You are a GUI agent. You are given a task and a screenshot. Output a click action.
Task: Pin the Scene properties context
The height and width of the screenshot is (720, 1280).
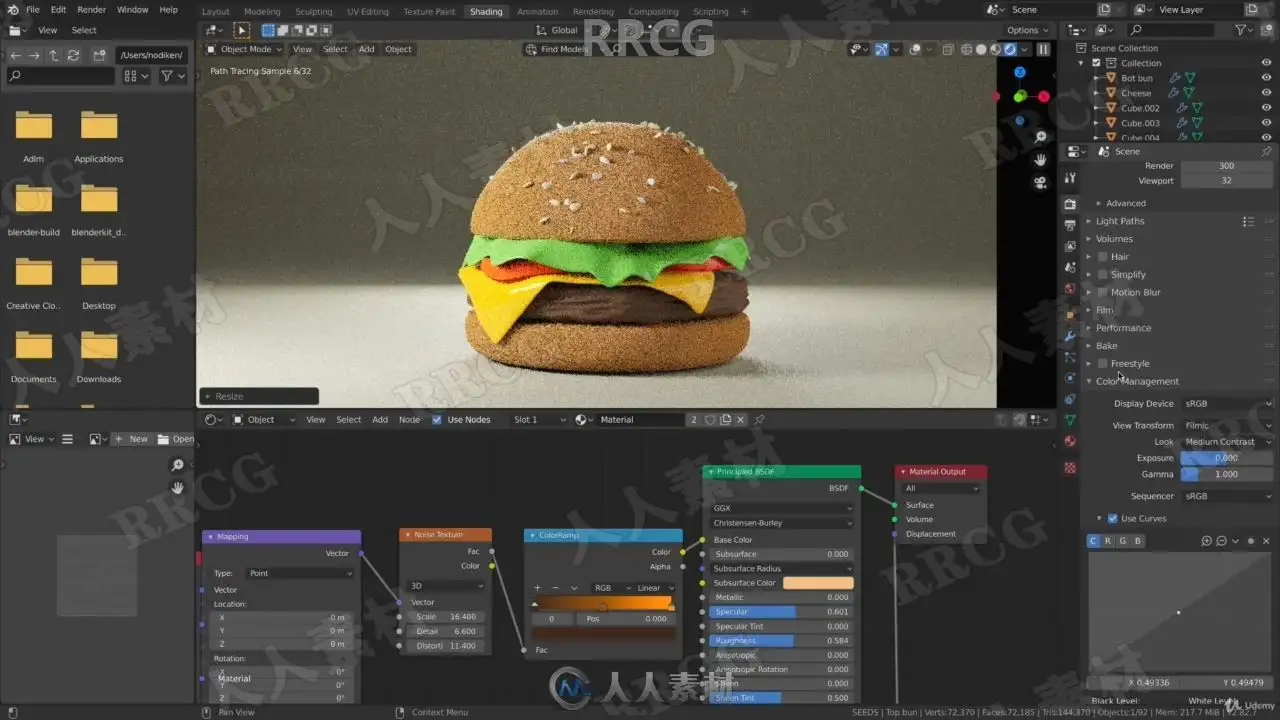(x=1267, y=151)
